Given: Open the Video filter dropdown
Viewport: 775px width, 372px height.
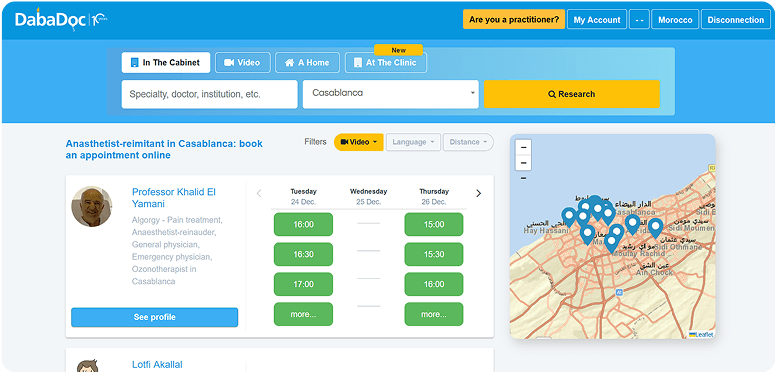Looking at the screenshot, I should (x=359, y=142).
